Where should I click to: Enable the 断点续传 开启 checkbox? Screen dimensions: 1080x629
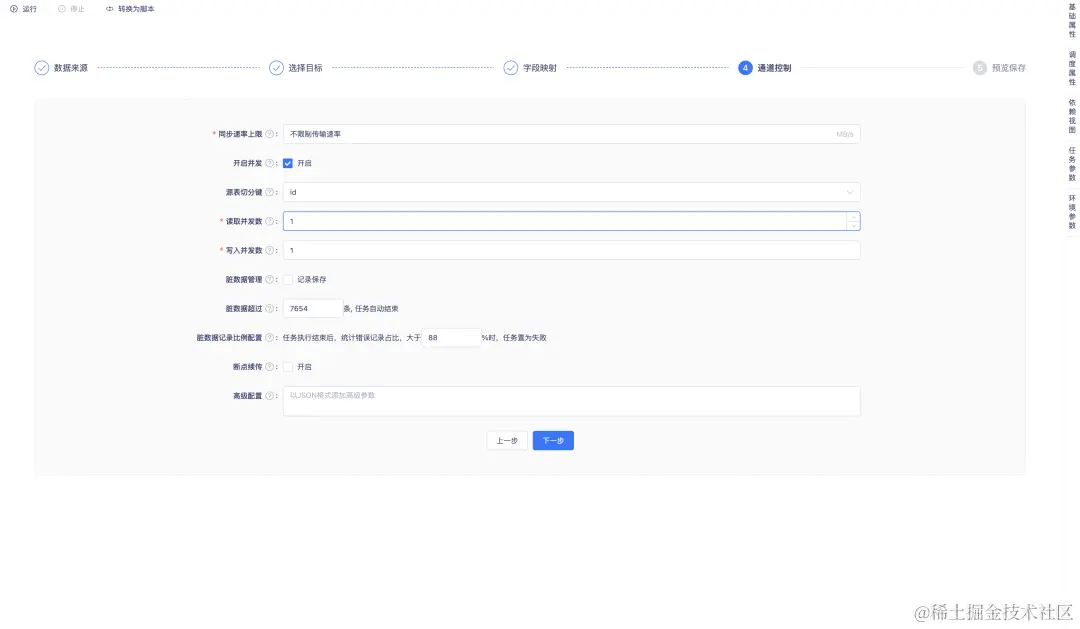pyautogui.click(x=288, y=367)
